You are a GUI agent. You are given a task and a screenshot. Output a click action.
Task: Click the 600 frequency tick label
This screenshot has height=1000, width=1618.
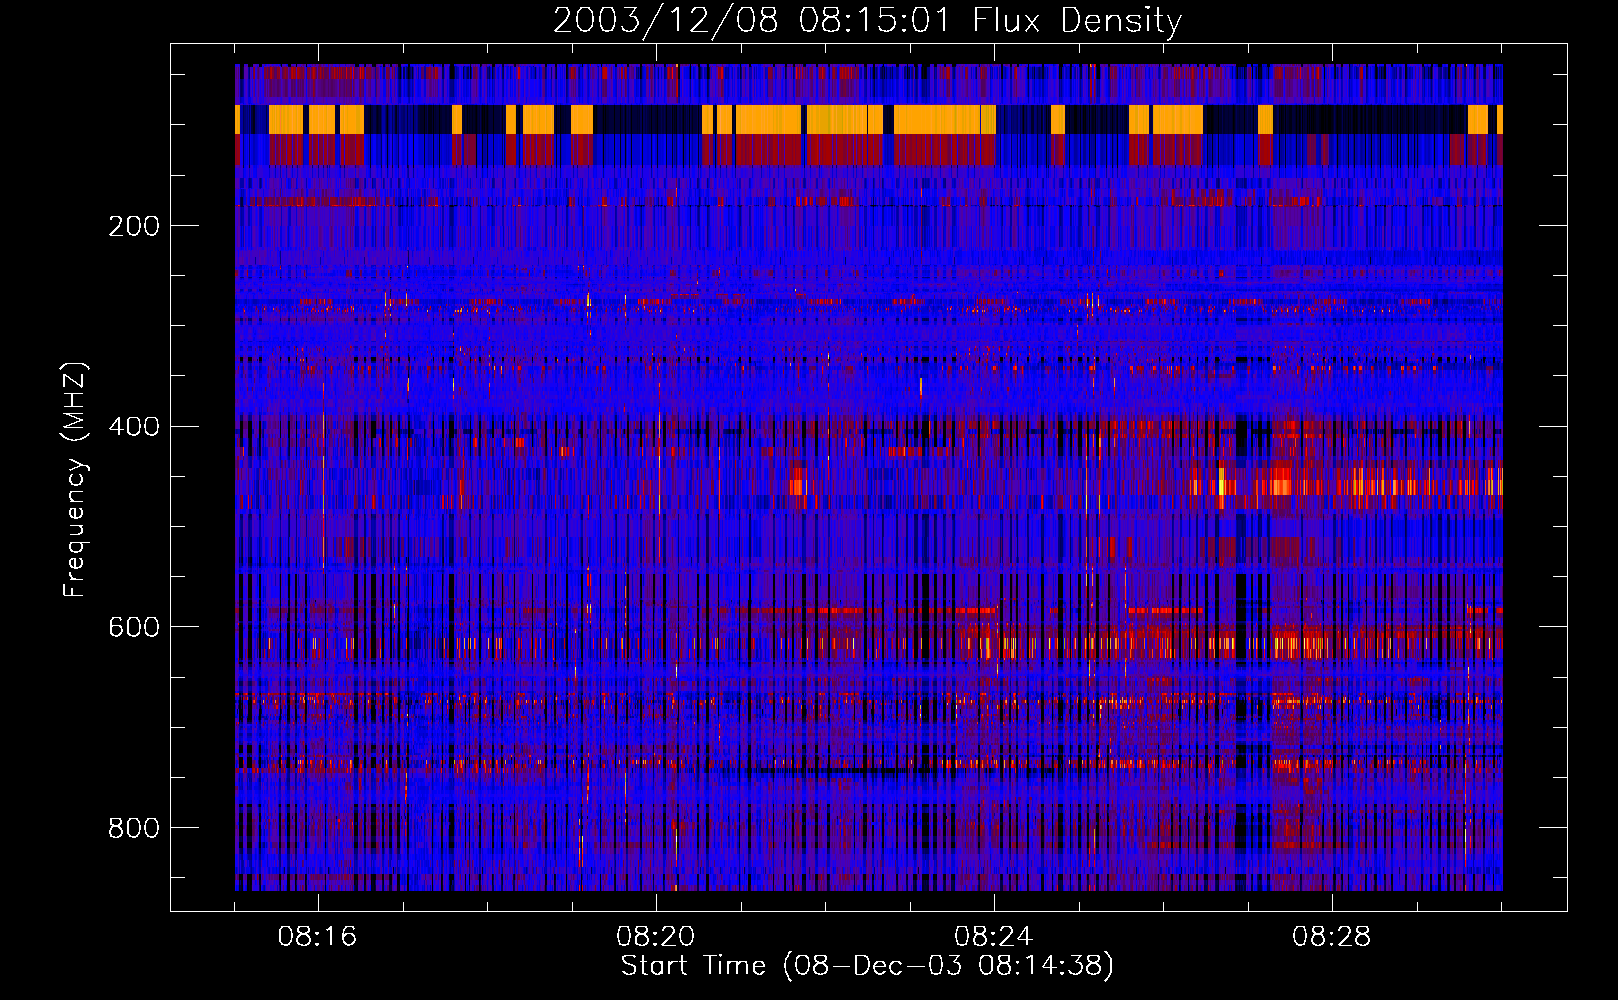click(134, 627)
